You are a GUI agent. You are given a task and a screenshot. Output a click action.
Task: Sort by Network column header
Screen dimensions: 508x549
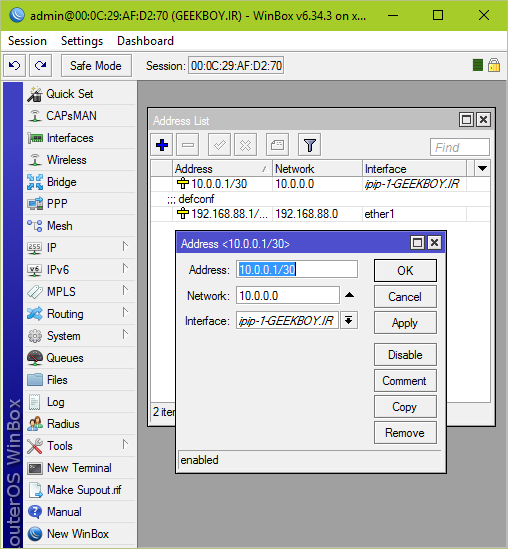317,169
